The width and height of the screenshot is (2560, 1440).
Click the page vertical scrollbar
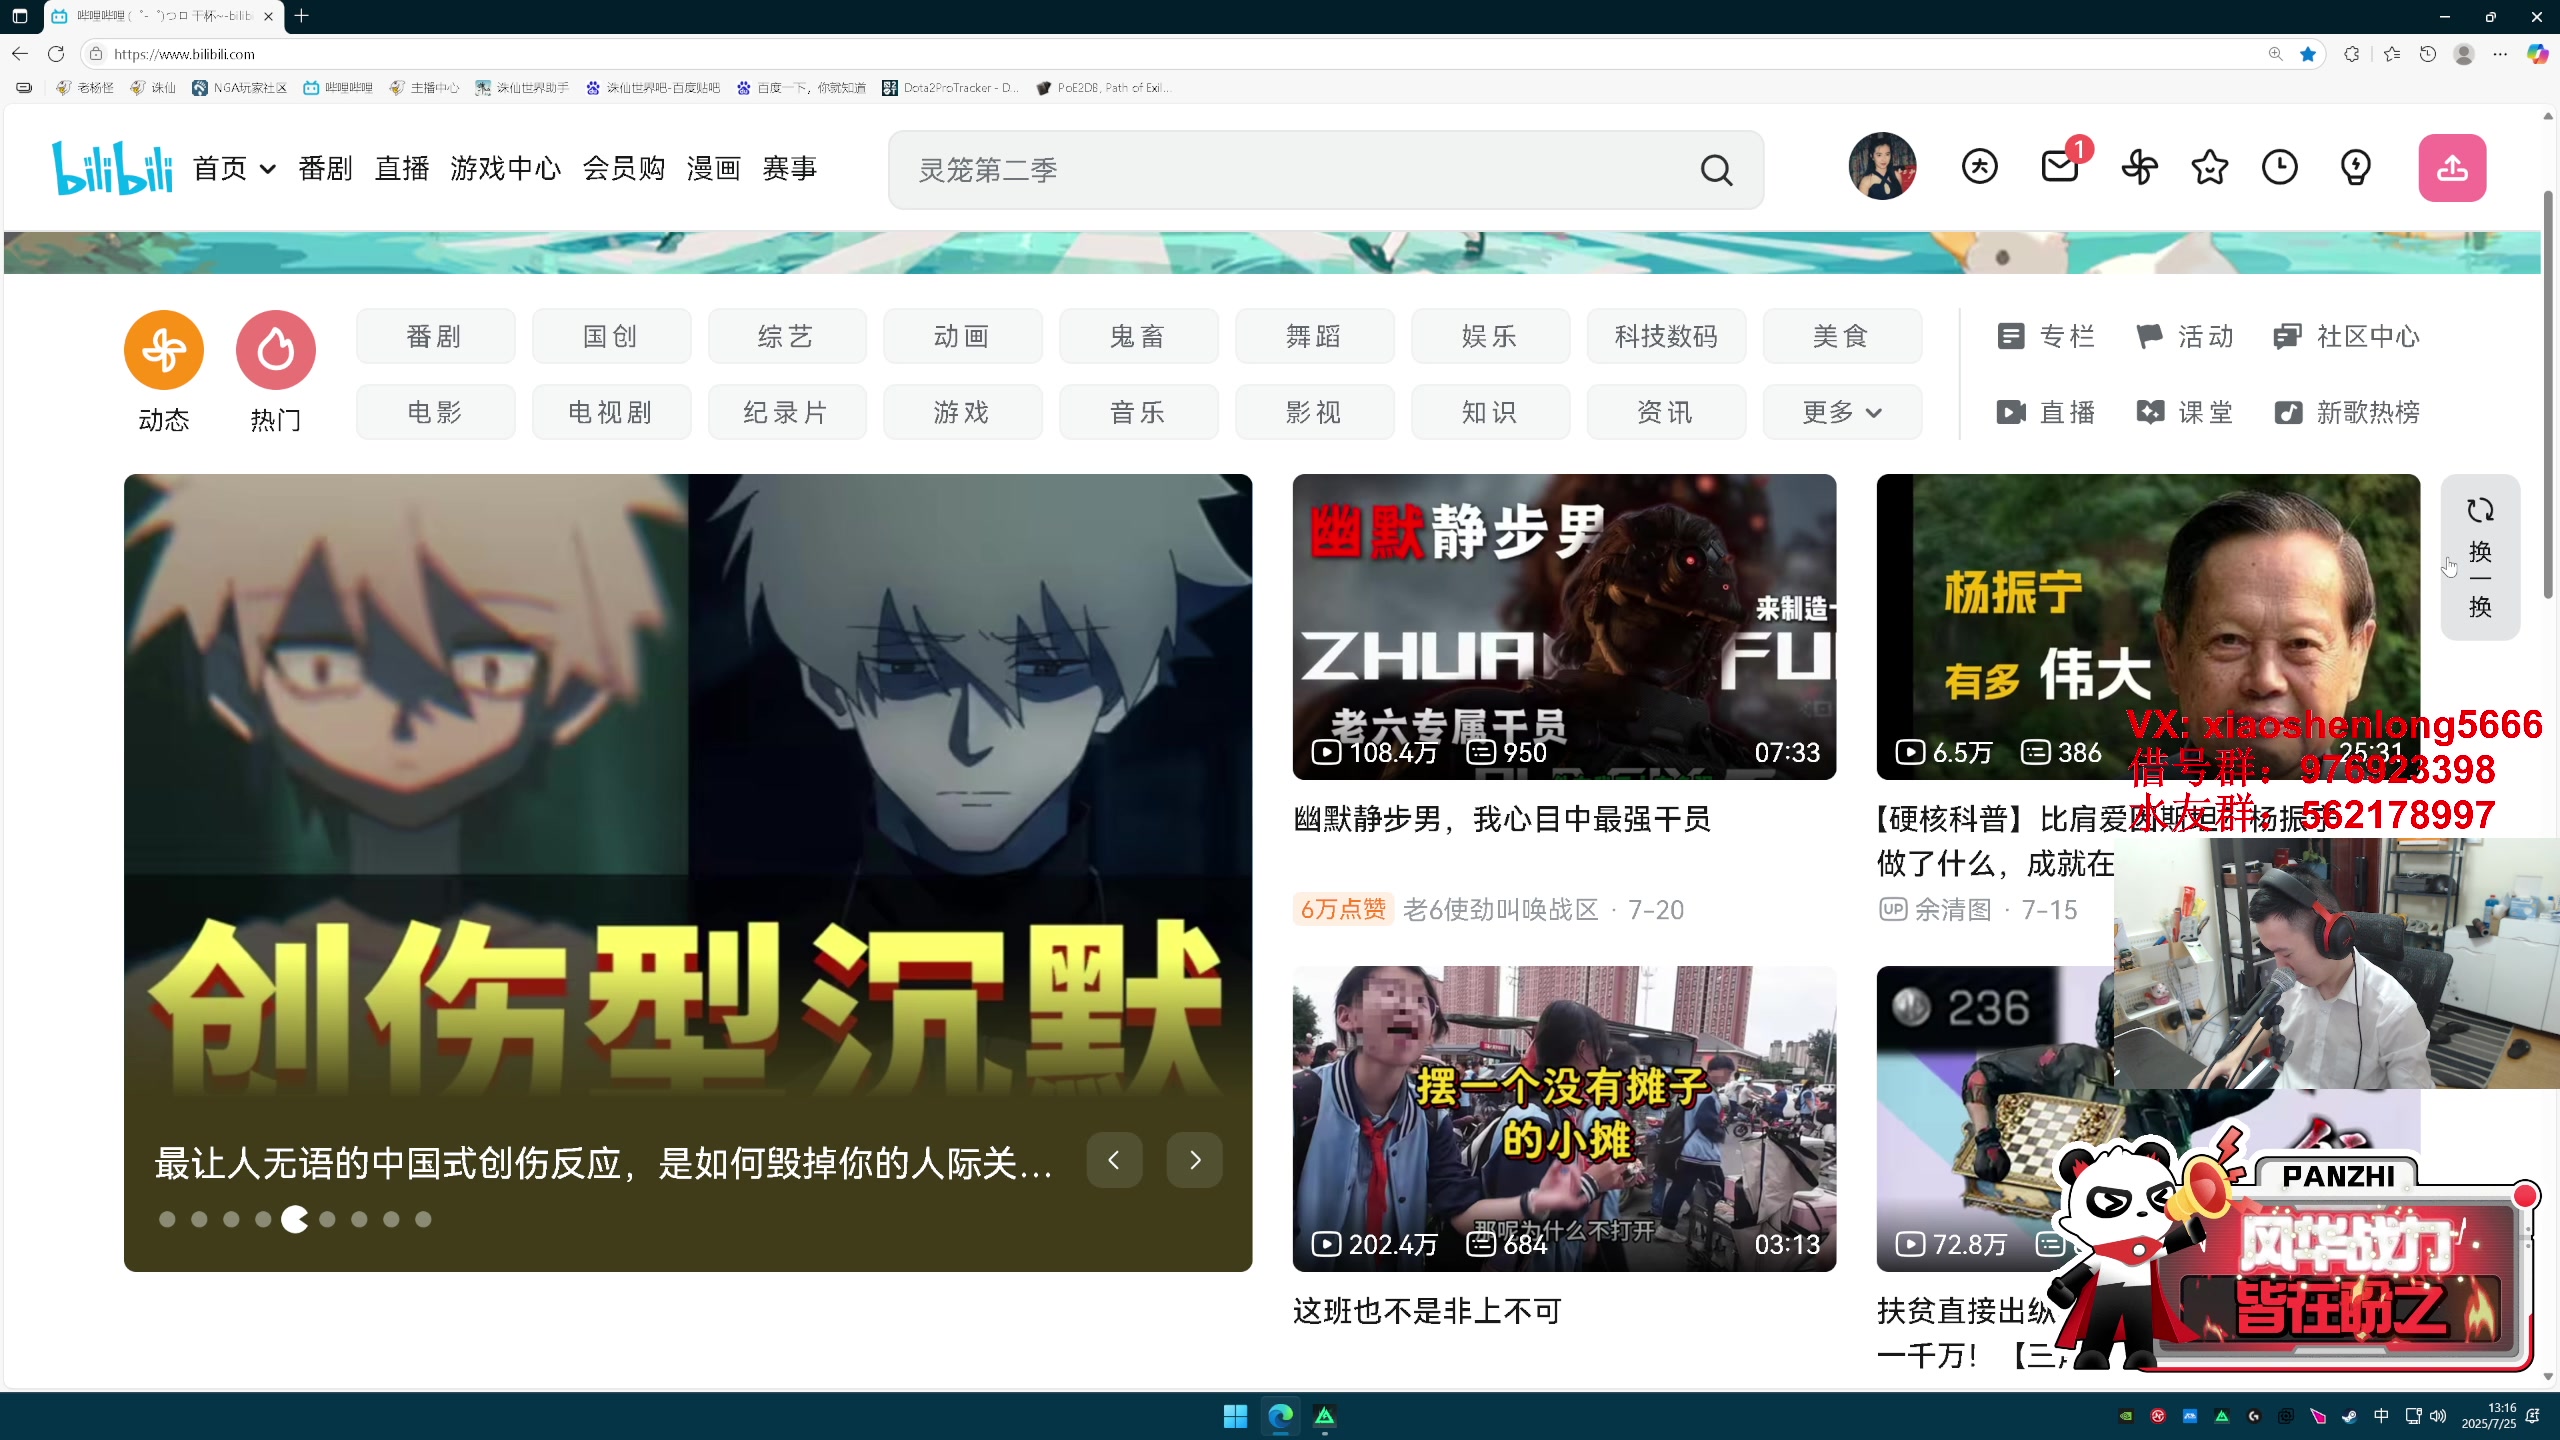point(2548,395)
